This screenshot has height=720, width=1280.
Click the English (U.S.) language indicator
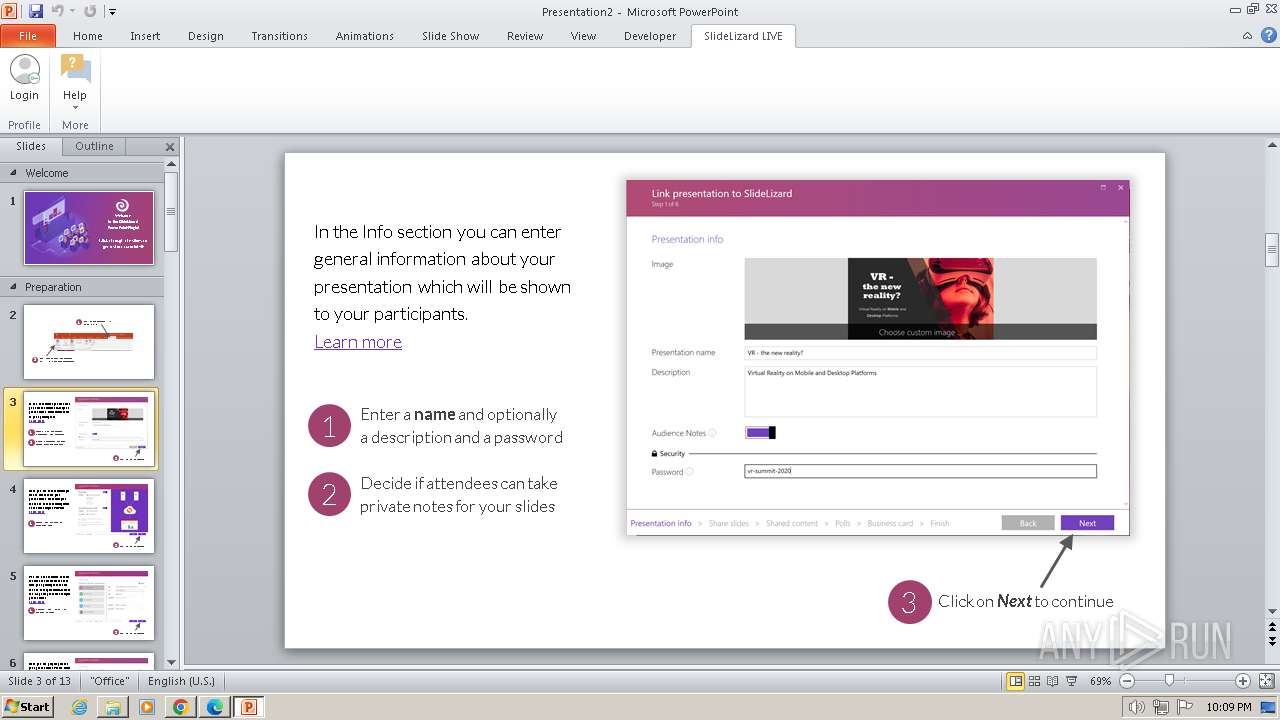pyautogui.click(x=181, y=681)
